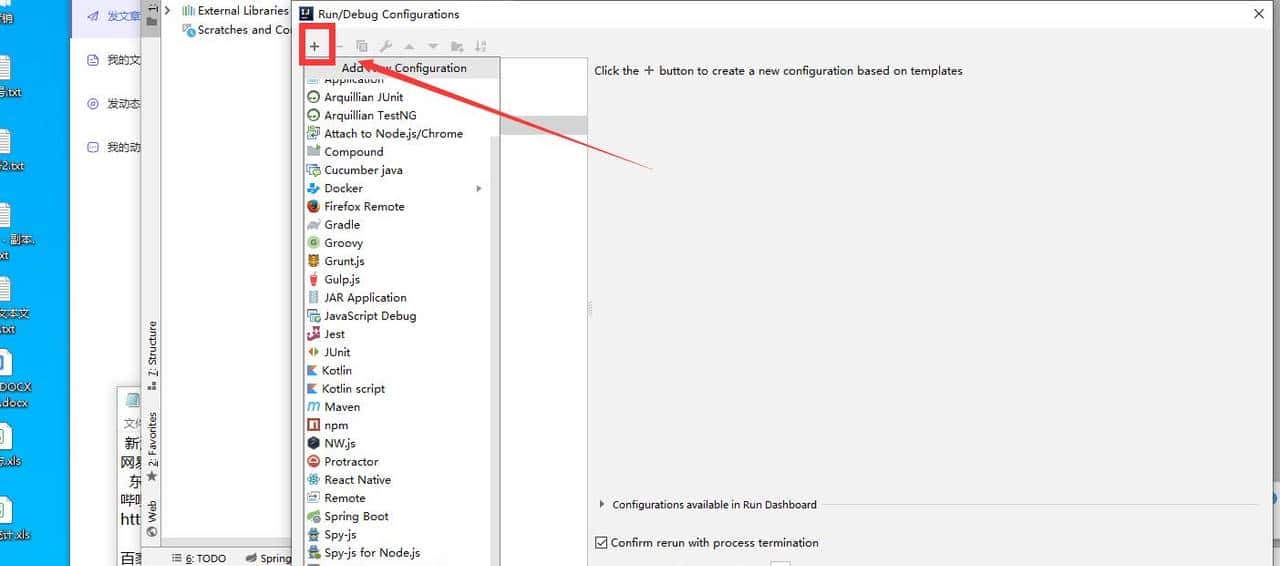Screen dimensions: 1280x566
Task: Expand the External Libraries tree node
Action: coord(168,10)
